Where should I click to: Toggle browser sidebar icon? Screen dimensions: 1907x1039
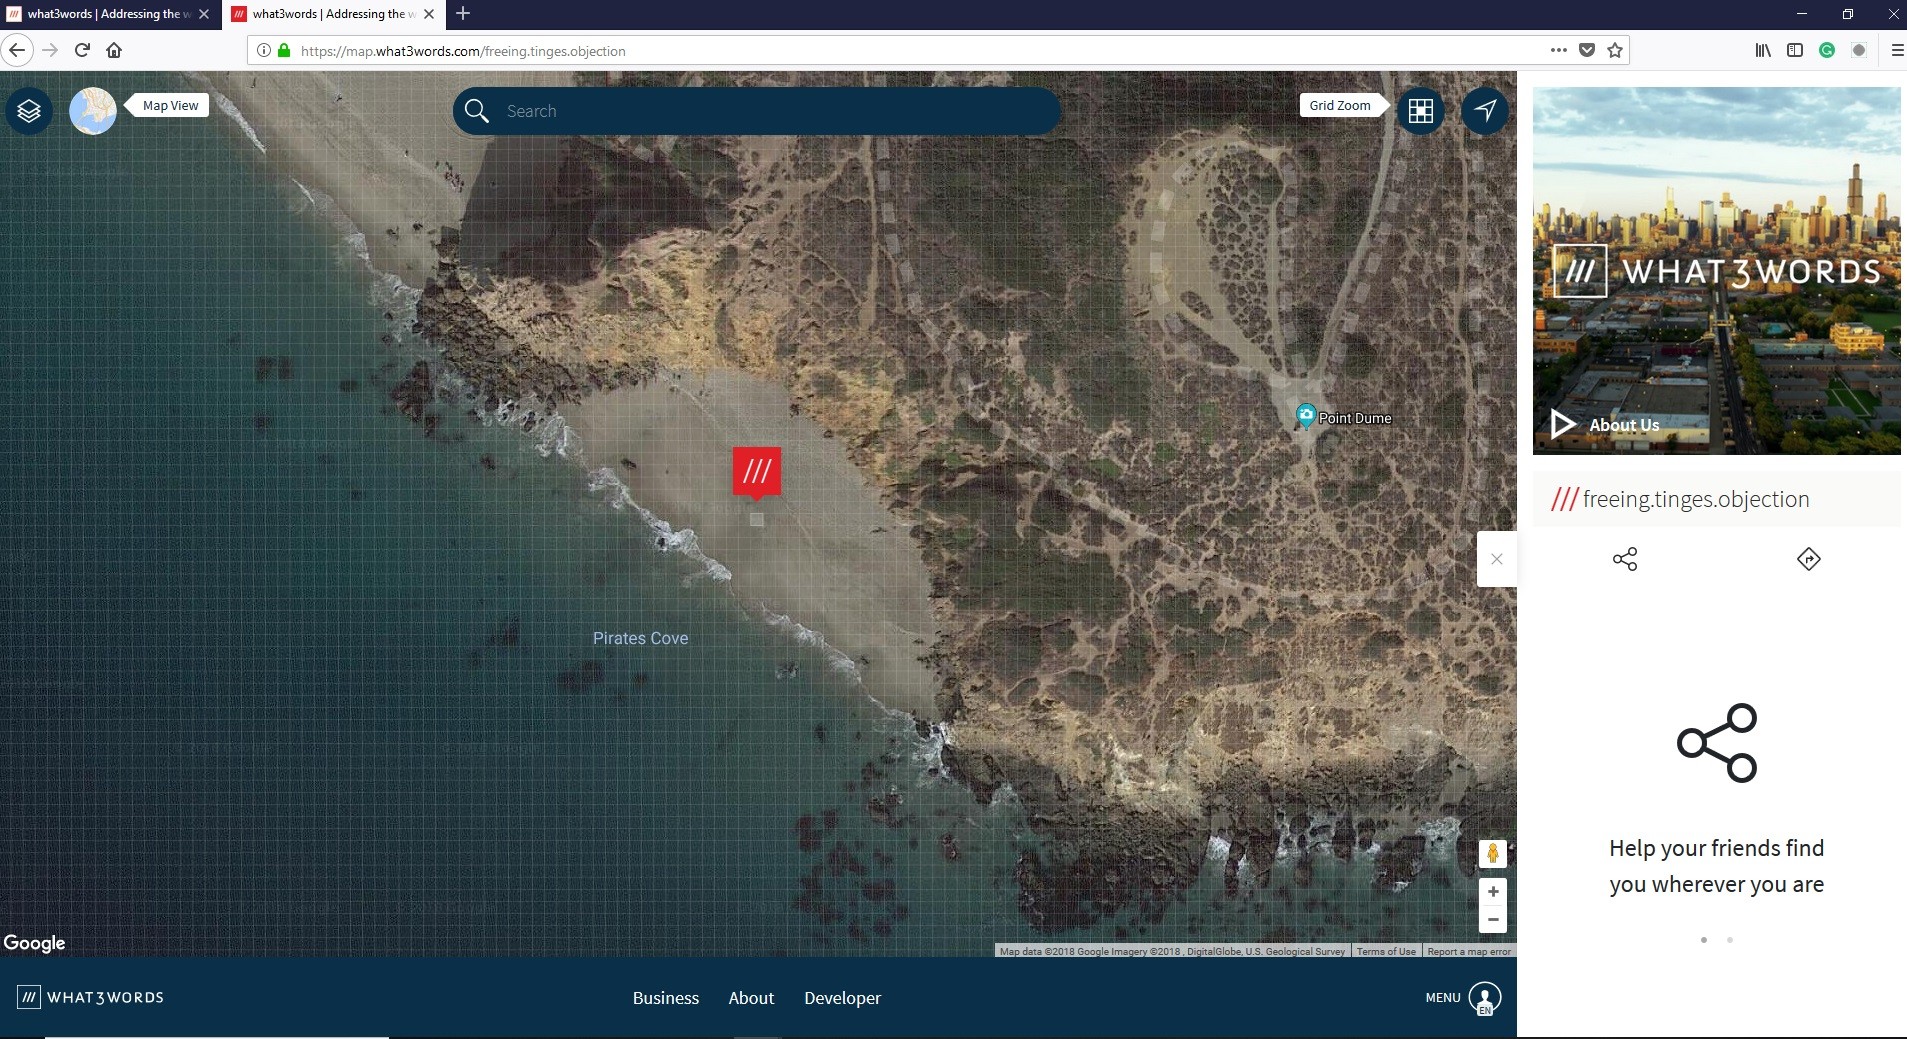[1795, 50]
